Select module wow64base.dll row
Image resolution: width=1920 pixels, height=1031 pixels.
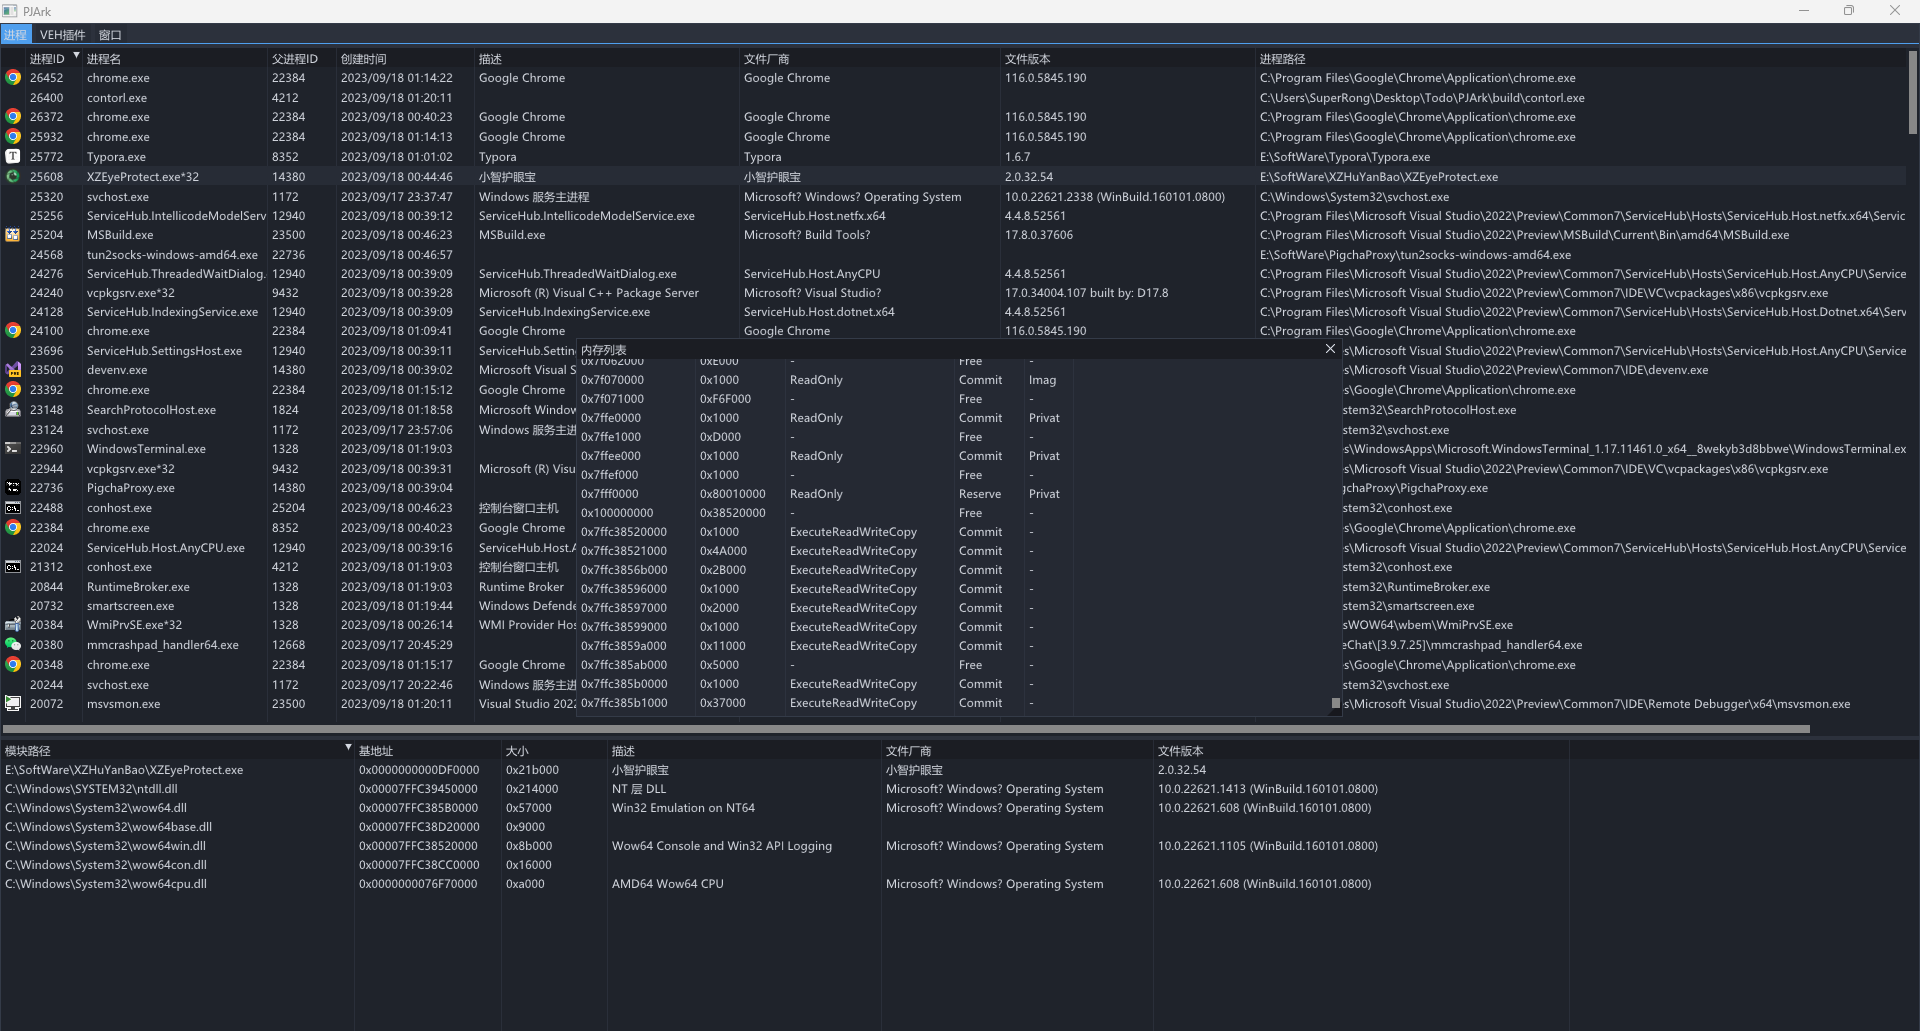click(x=785, y=826)
